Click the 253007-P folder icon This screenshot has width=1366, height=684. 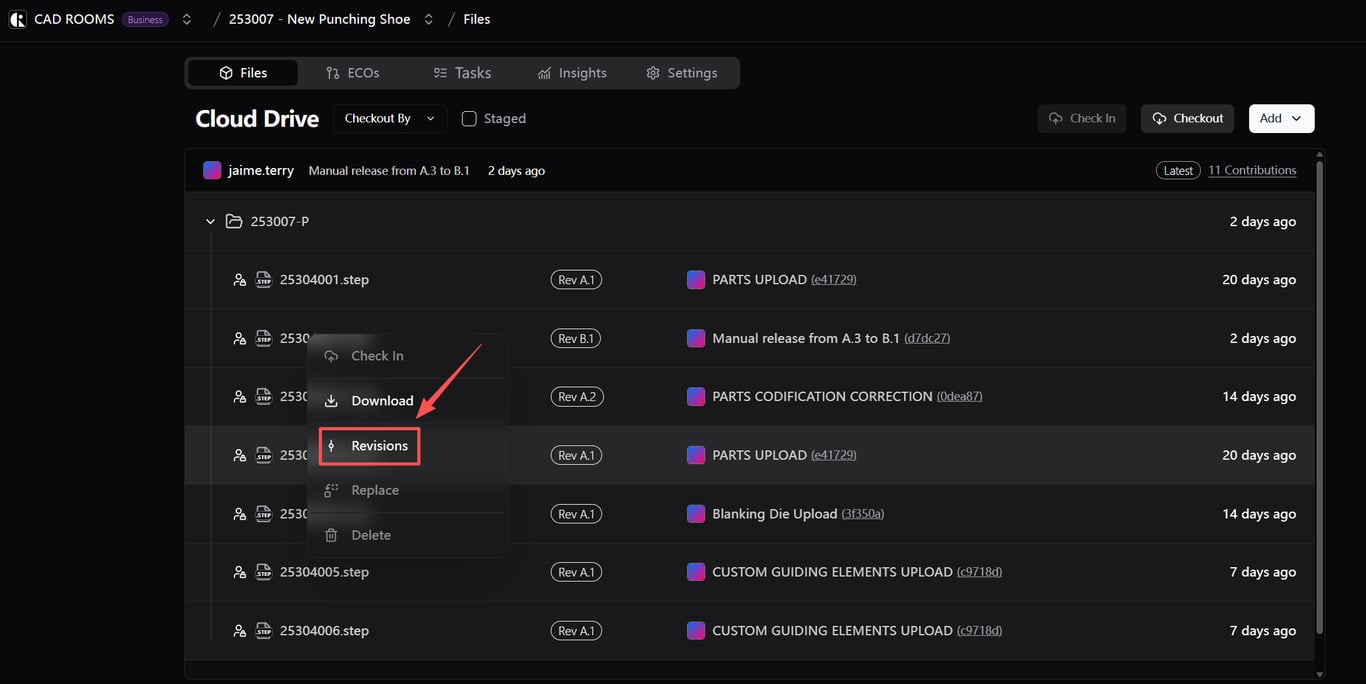pos(234,221)
